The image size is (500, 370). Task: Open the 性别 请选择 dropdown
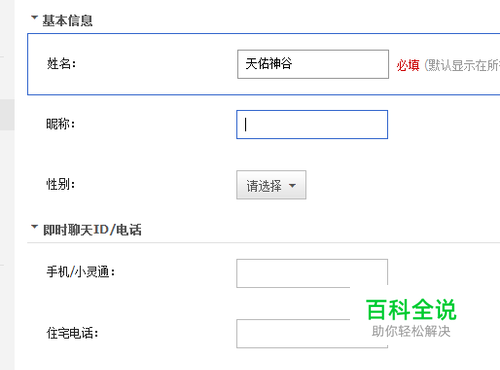[271, 185]
